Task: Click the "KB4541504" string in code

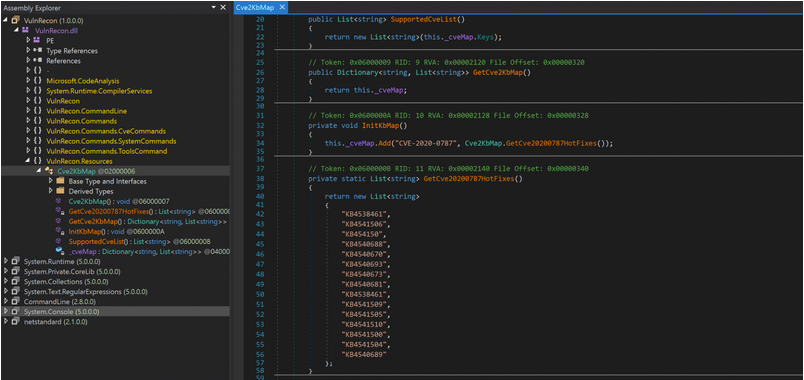Action: coord(365,345)
